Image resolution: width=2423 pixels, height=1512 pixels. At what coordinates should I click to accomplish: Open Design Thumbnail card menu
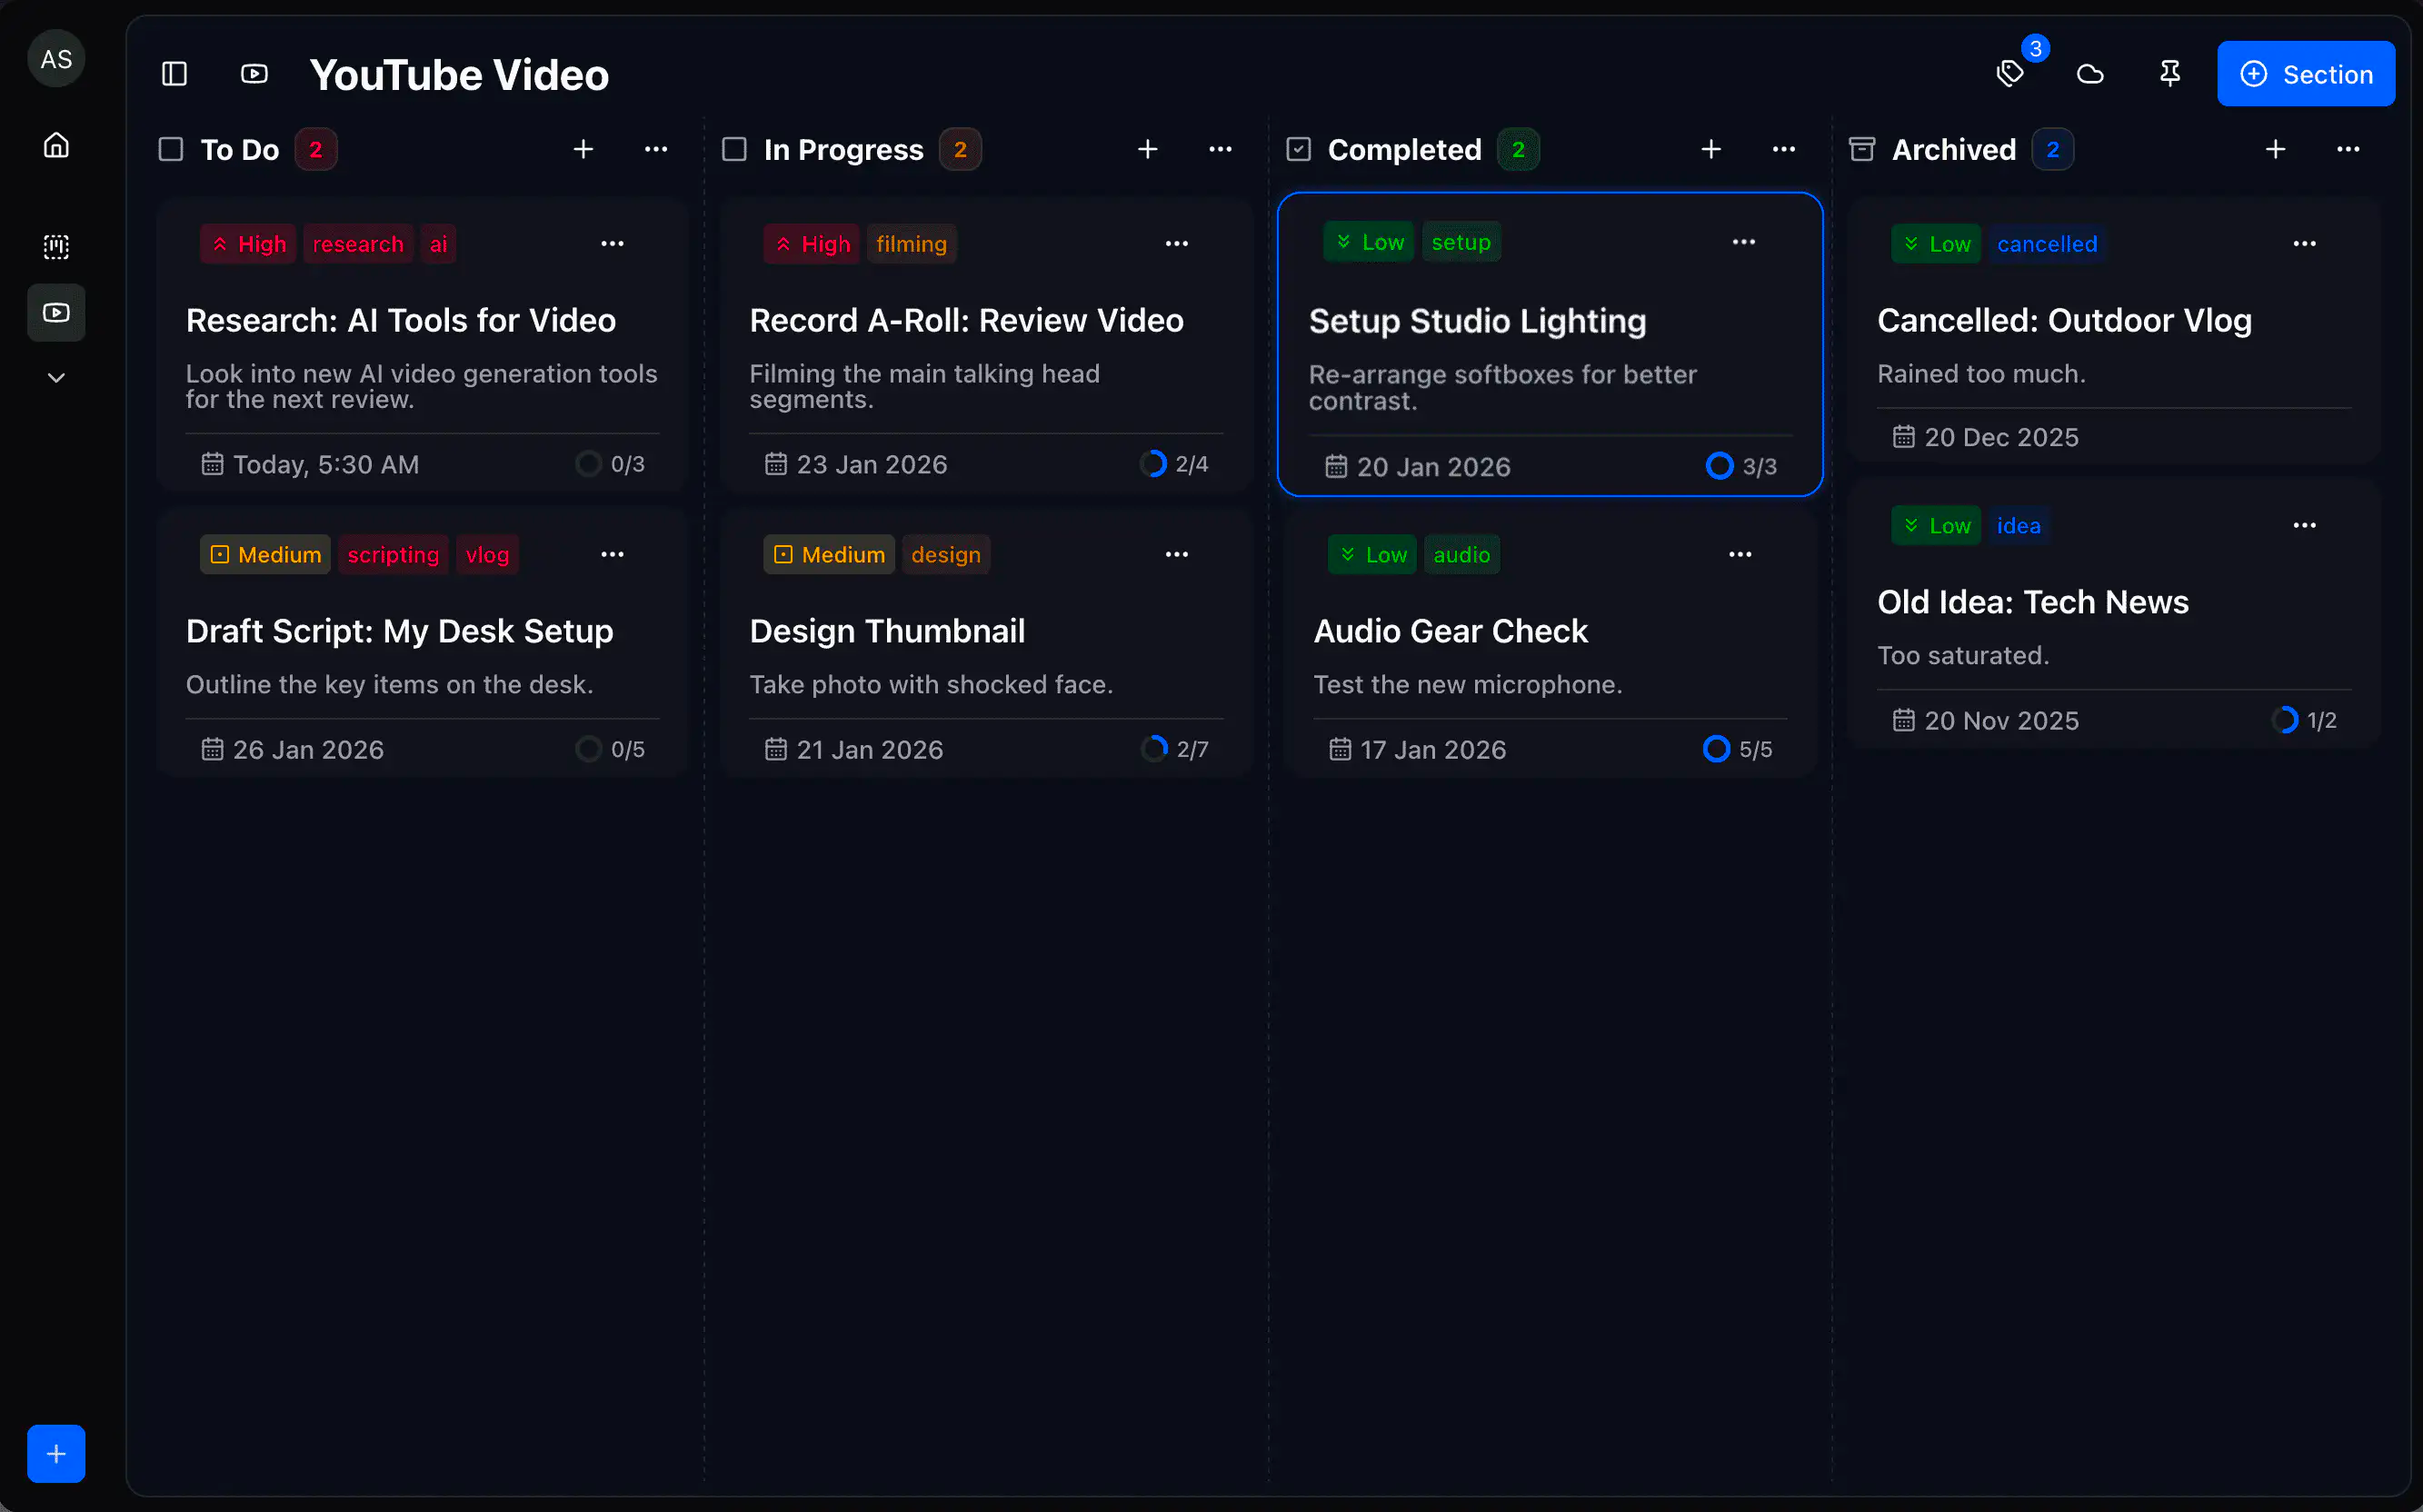[x=1176, y=555]
